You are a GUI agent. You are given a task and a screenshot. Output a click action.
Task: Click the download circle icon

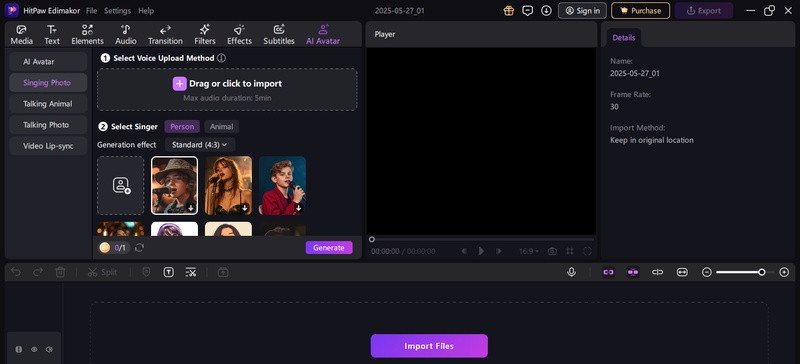tap(546, 10)
